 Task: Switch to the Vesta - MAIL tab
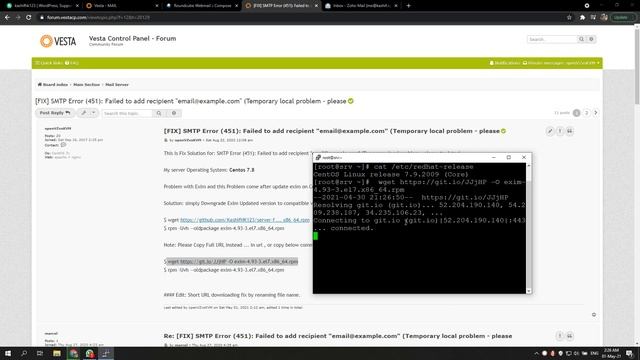tap(121, 6)
